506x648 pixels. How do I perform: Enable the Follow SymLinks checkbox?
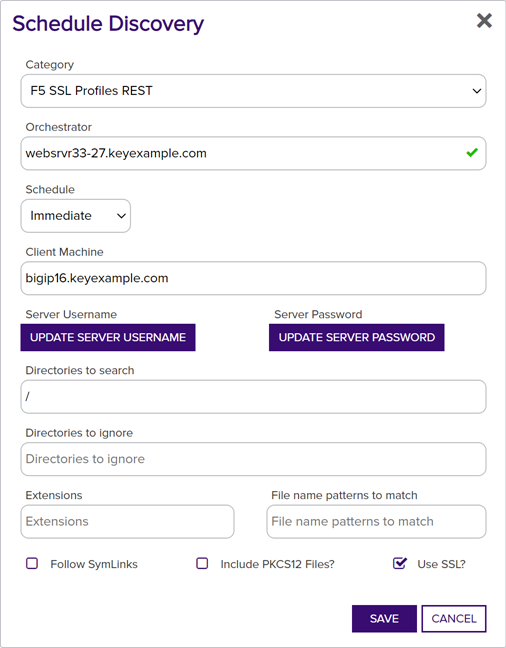32,564
